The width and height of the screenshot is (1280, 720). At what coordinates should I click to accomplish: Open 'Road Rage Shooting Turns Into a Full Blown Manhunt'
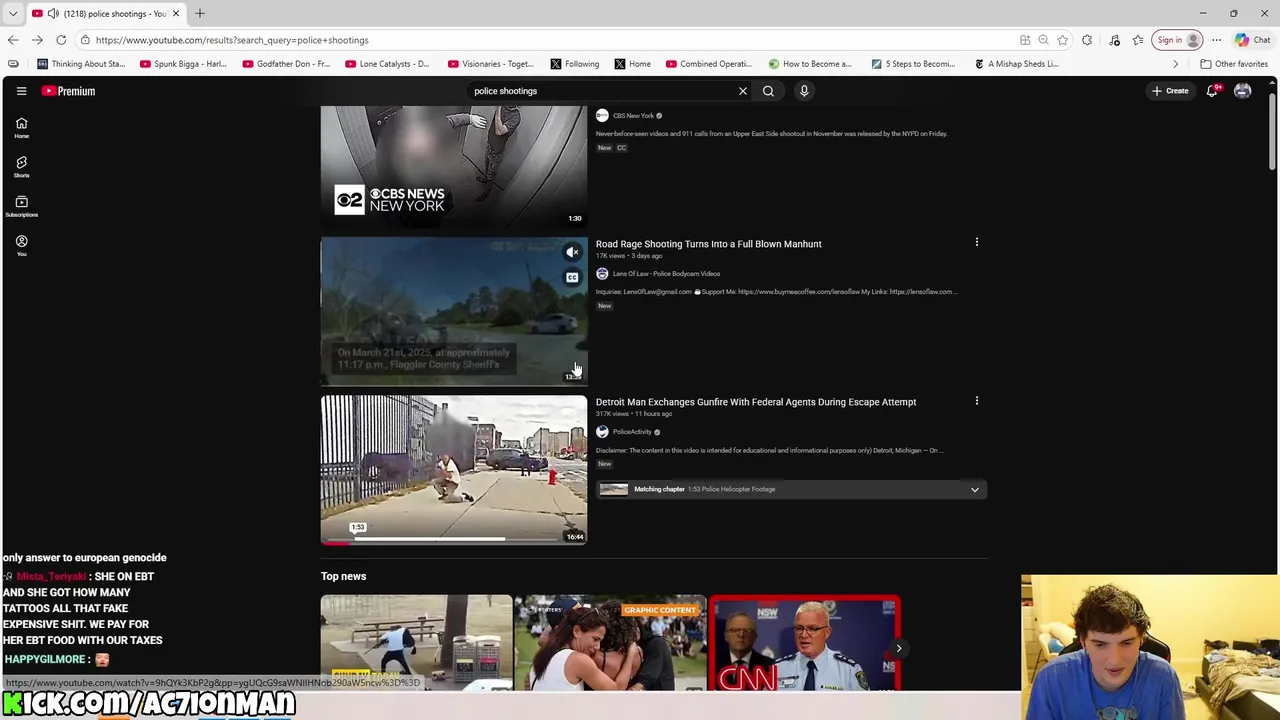click(x=708, y=244)
